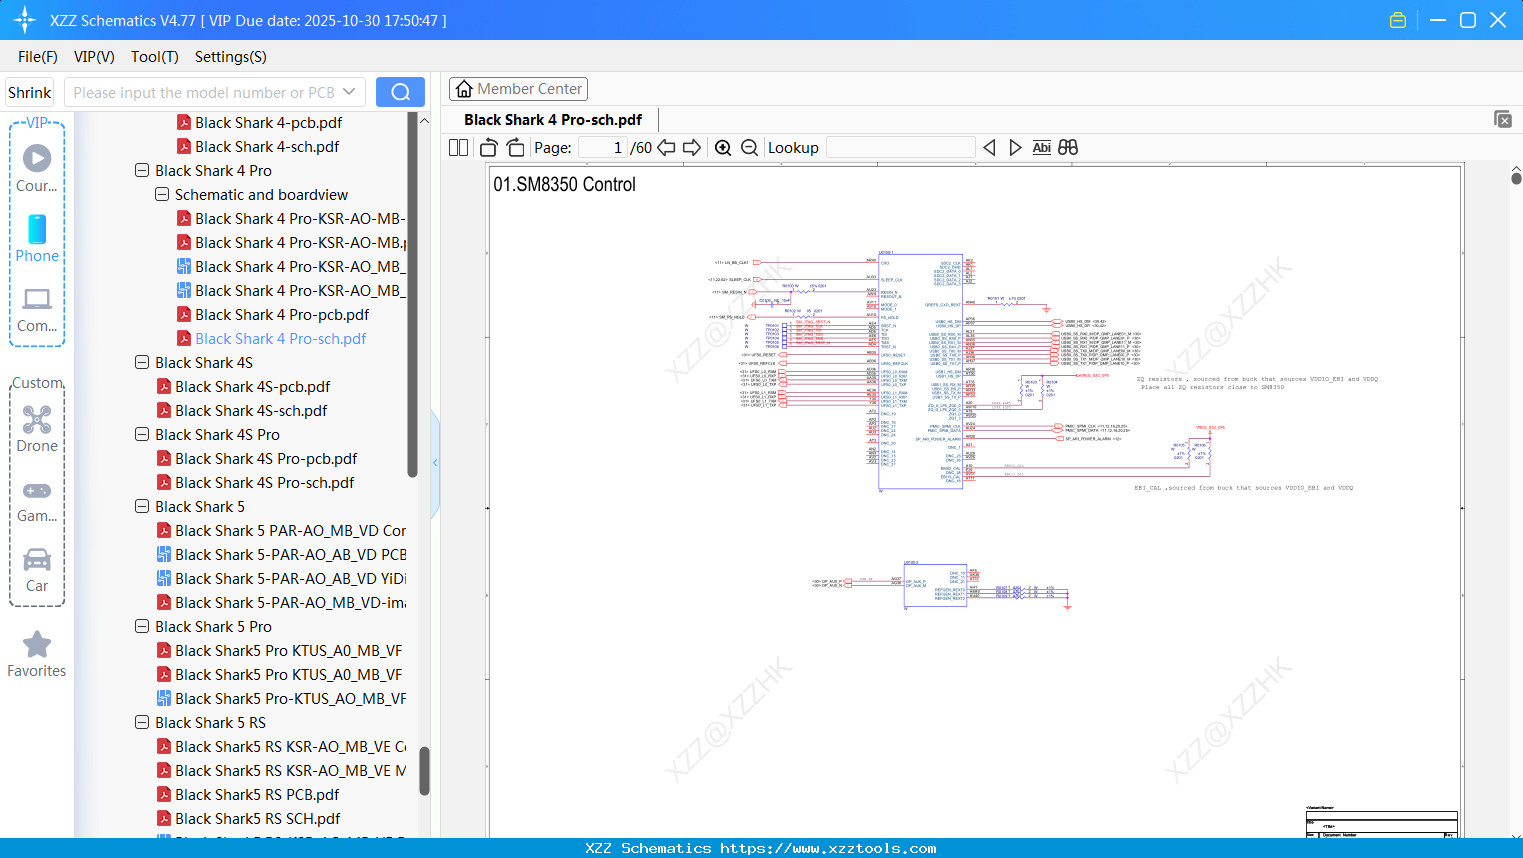Open Black Shark 4S Pro-pcb.pdf file
This screenshot has height=858, width=1523.
[266, 459]
